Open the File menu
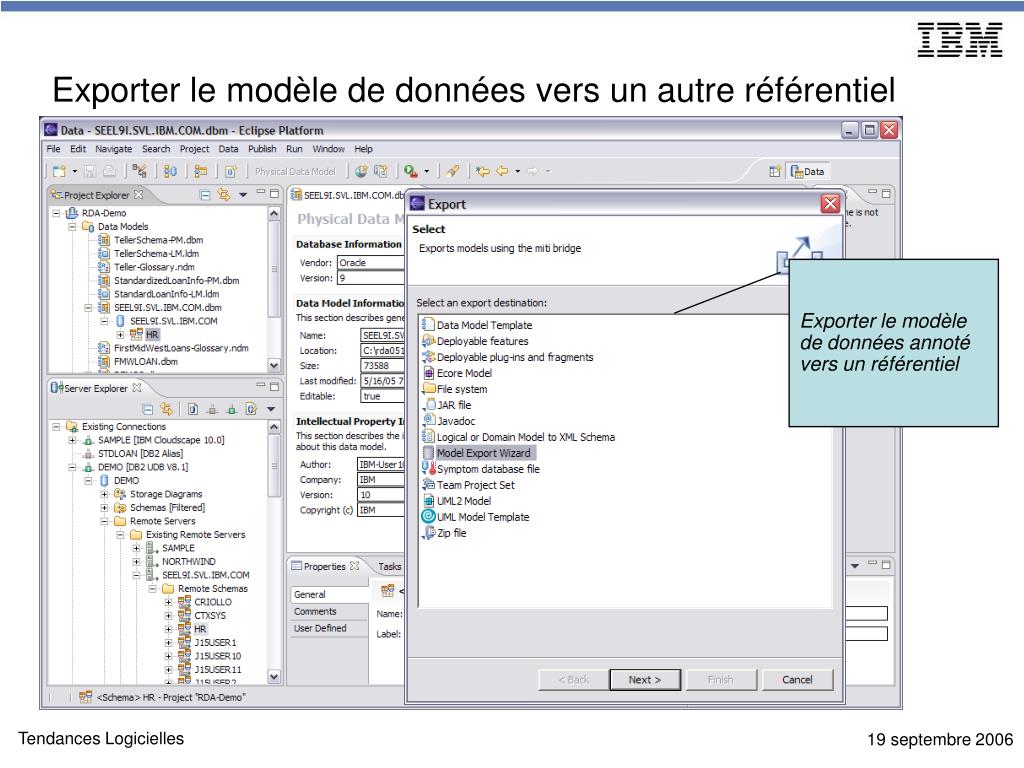 click(54, 149)
